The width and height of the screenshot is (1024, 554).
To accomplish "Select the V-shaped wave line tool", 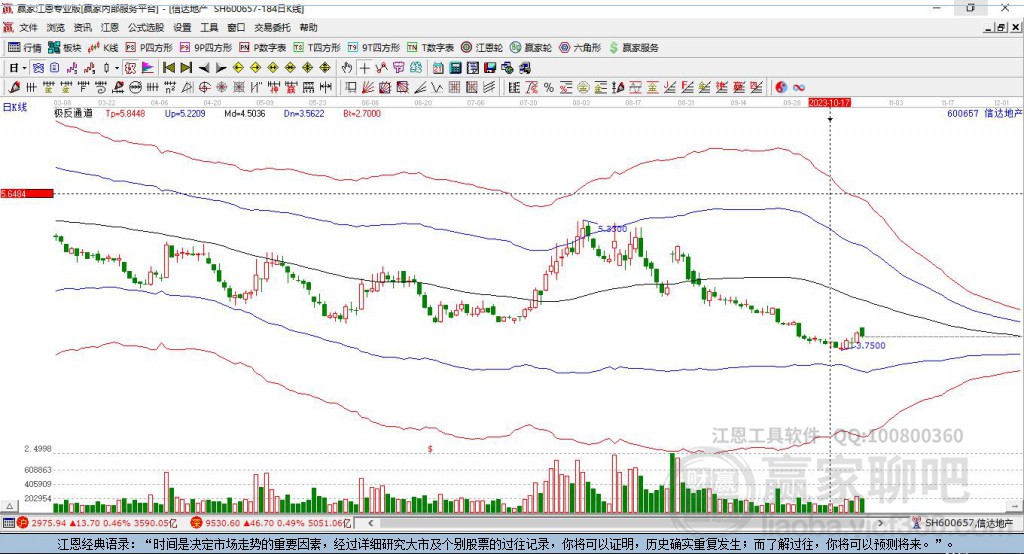I will [437, 88].
